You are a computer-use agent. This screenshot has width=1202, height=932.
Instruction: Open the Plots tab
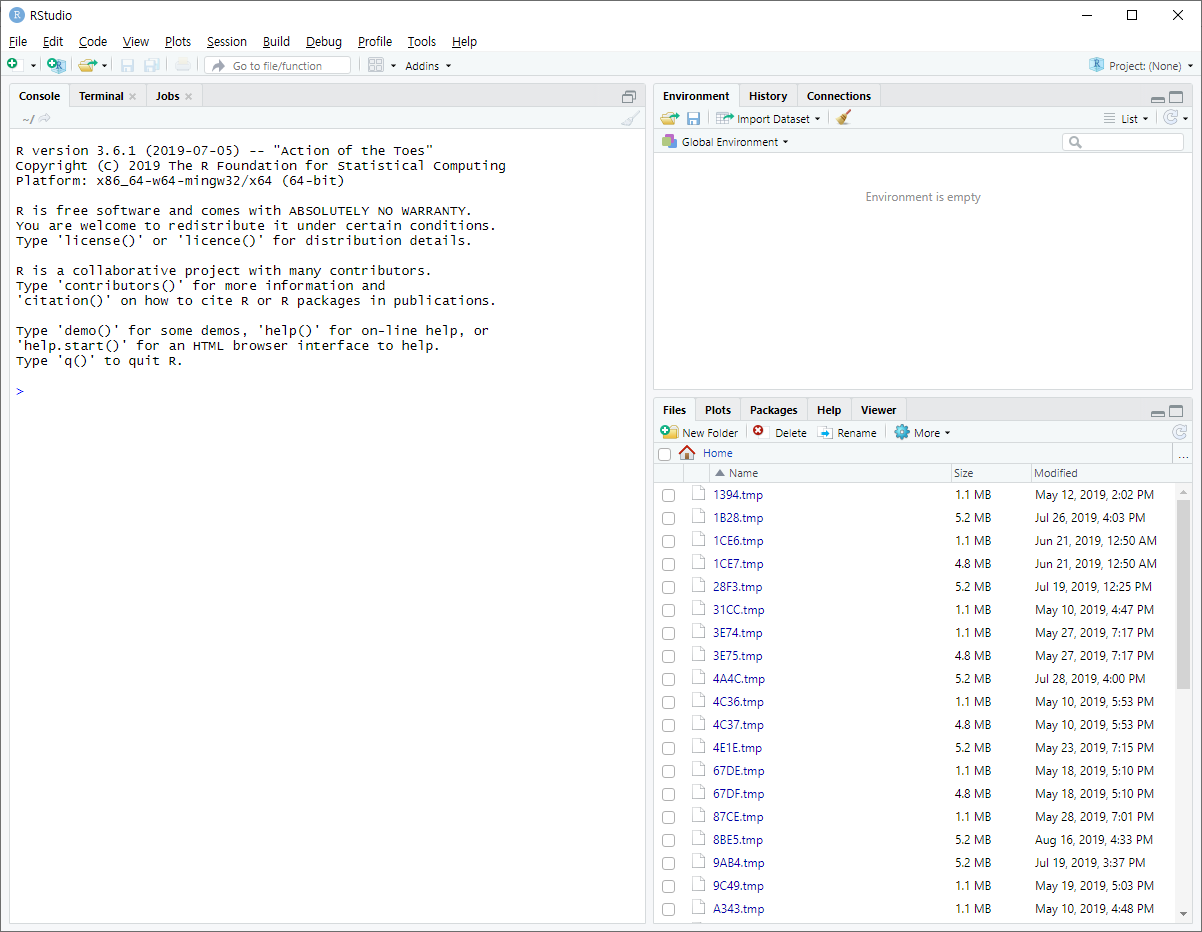718,410
